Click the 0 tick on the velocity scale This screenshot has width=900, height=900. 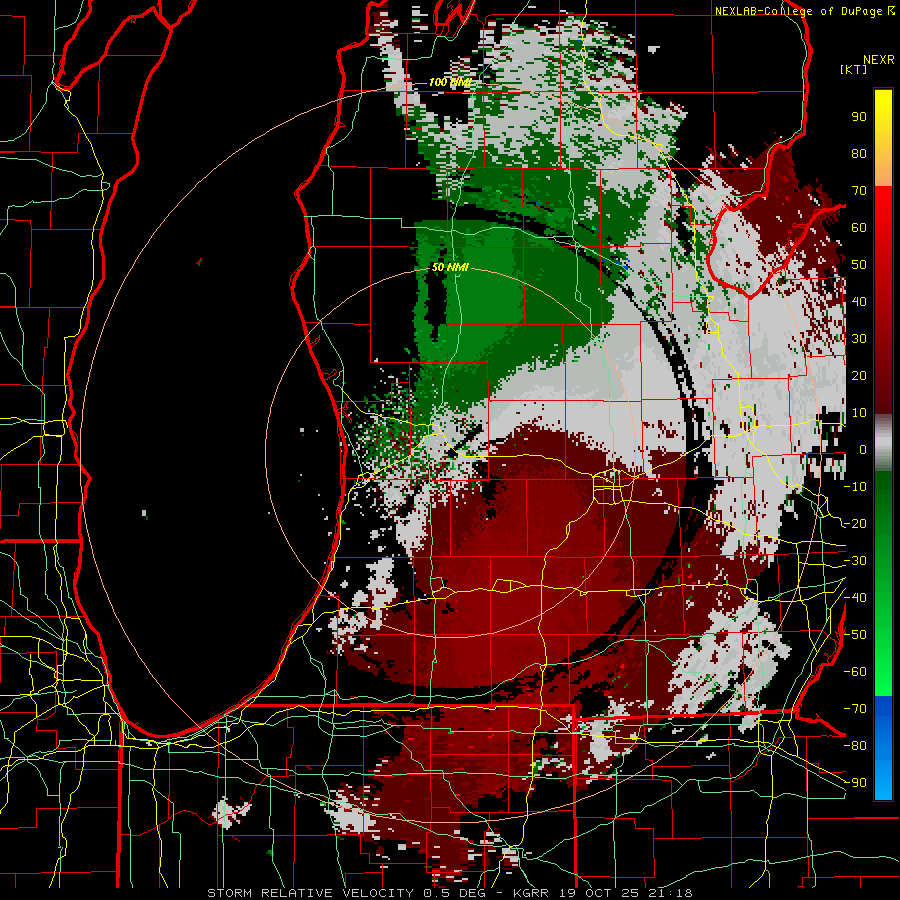(863, 450)
